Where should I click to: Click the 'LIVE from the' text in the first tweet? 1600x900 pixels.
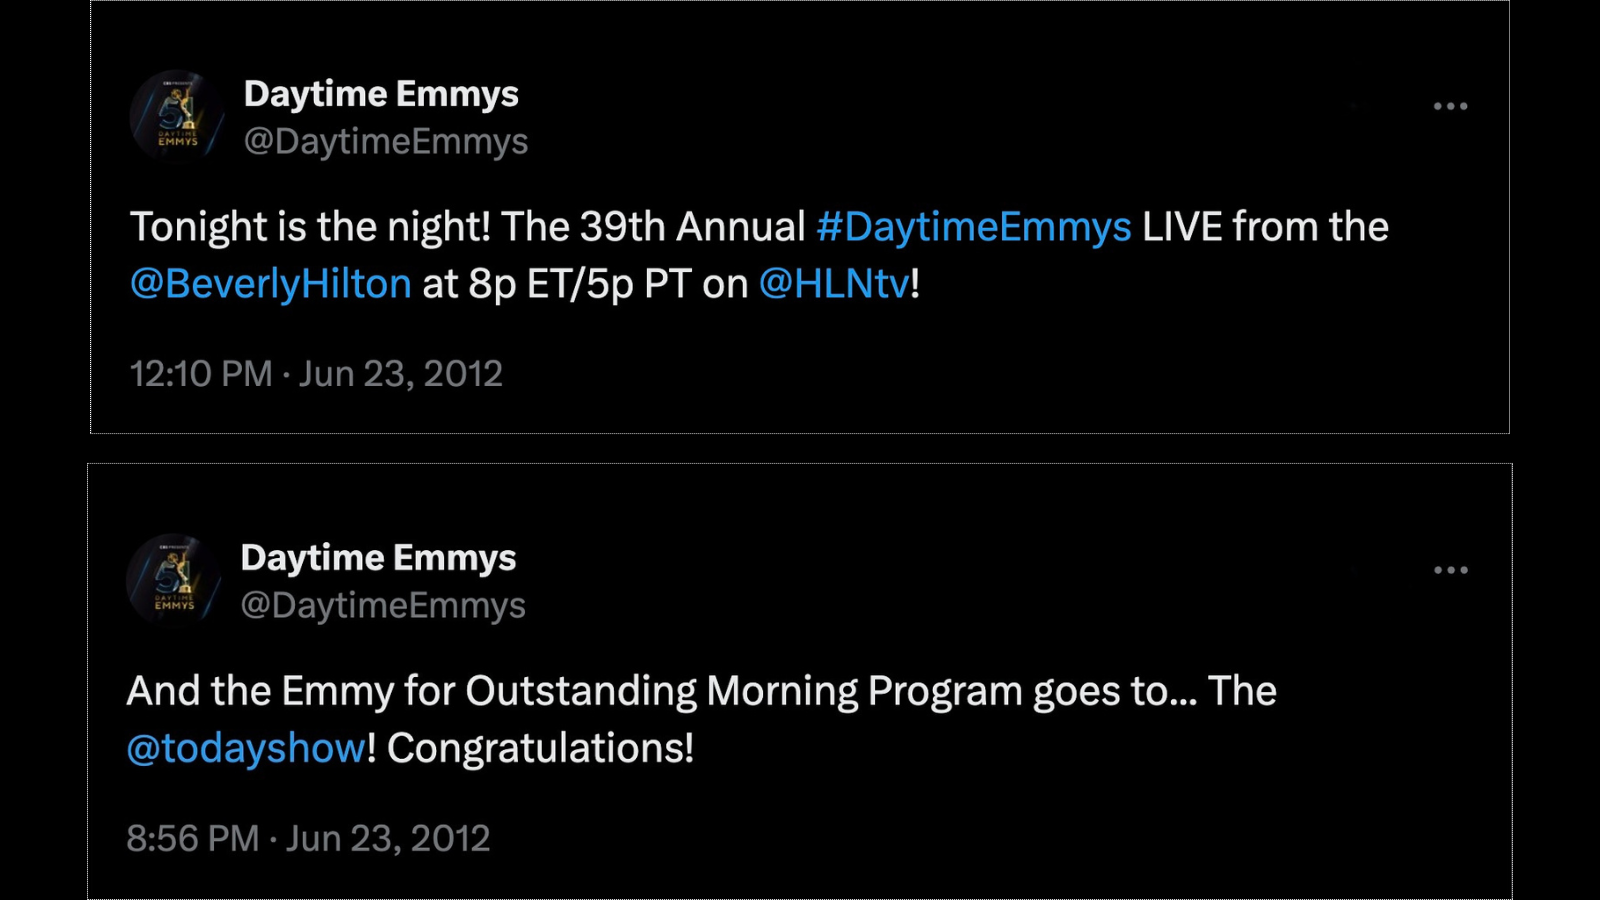tap(1265, 228)
